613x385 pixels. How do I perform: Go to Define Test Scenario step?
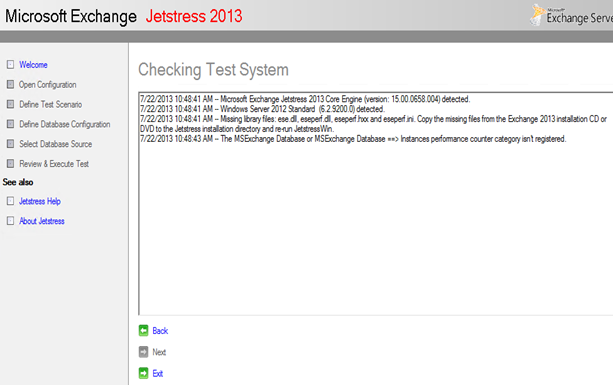[51, 104]
